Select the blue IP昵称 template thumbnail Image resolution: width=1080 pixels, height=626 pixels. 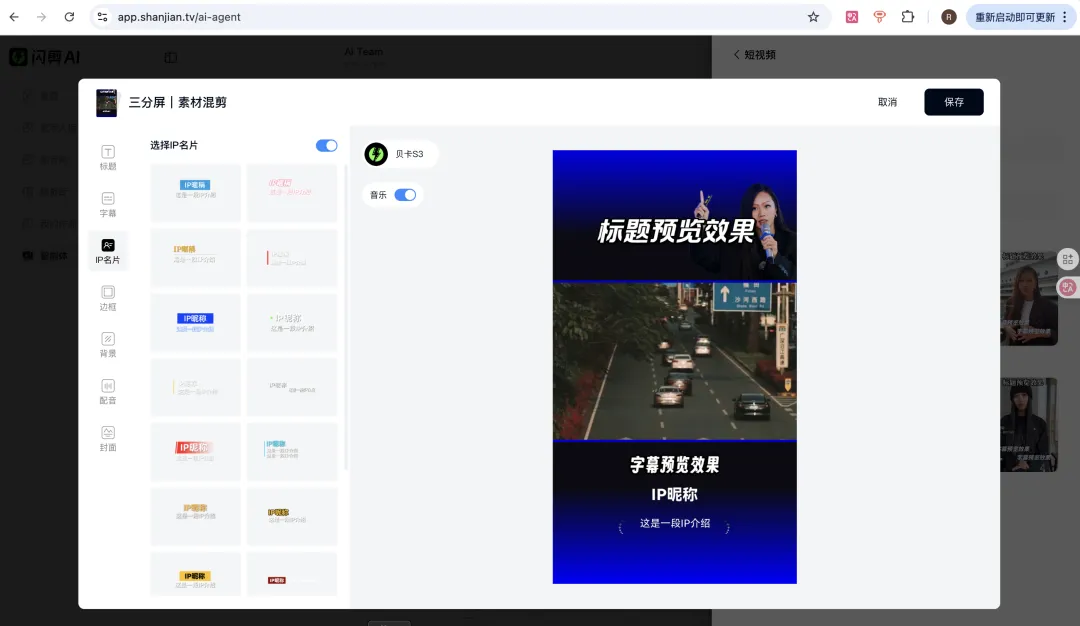point(195,320)
